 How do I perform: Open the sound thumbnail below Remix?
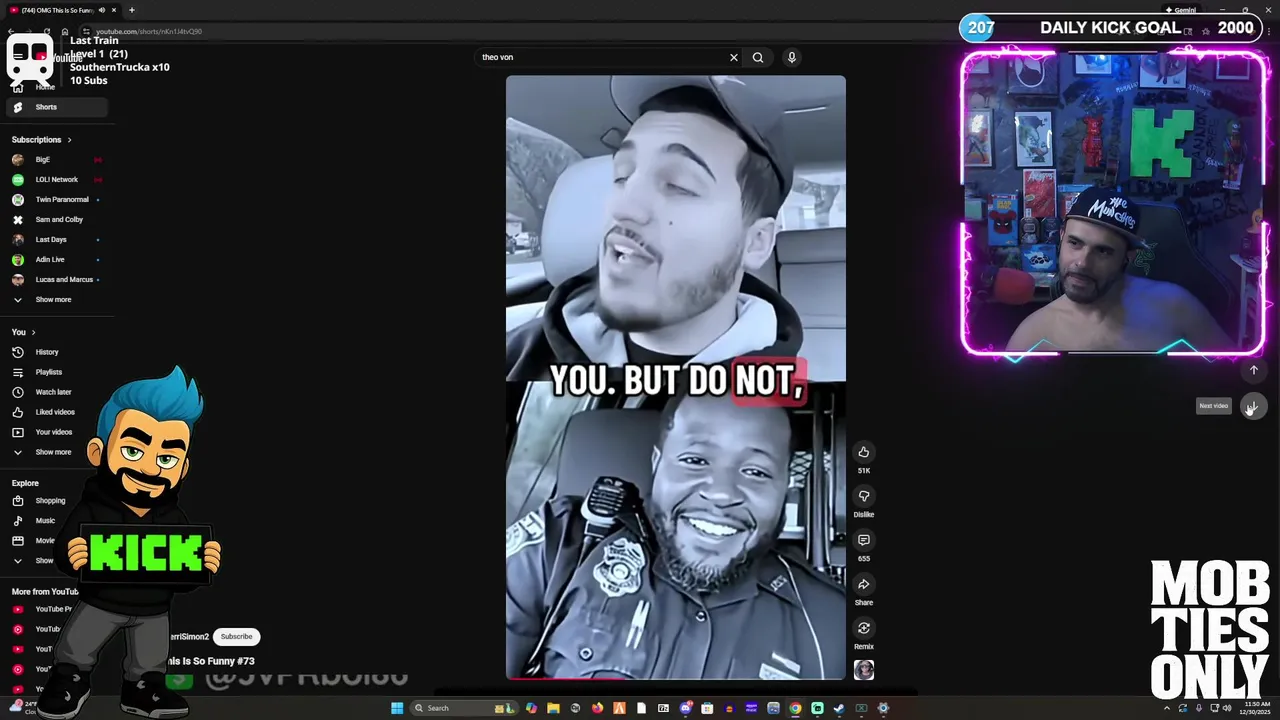pos(864,670)
